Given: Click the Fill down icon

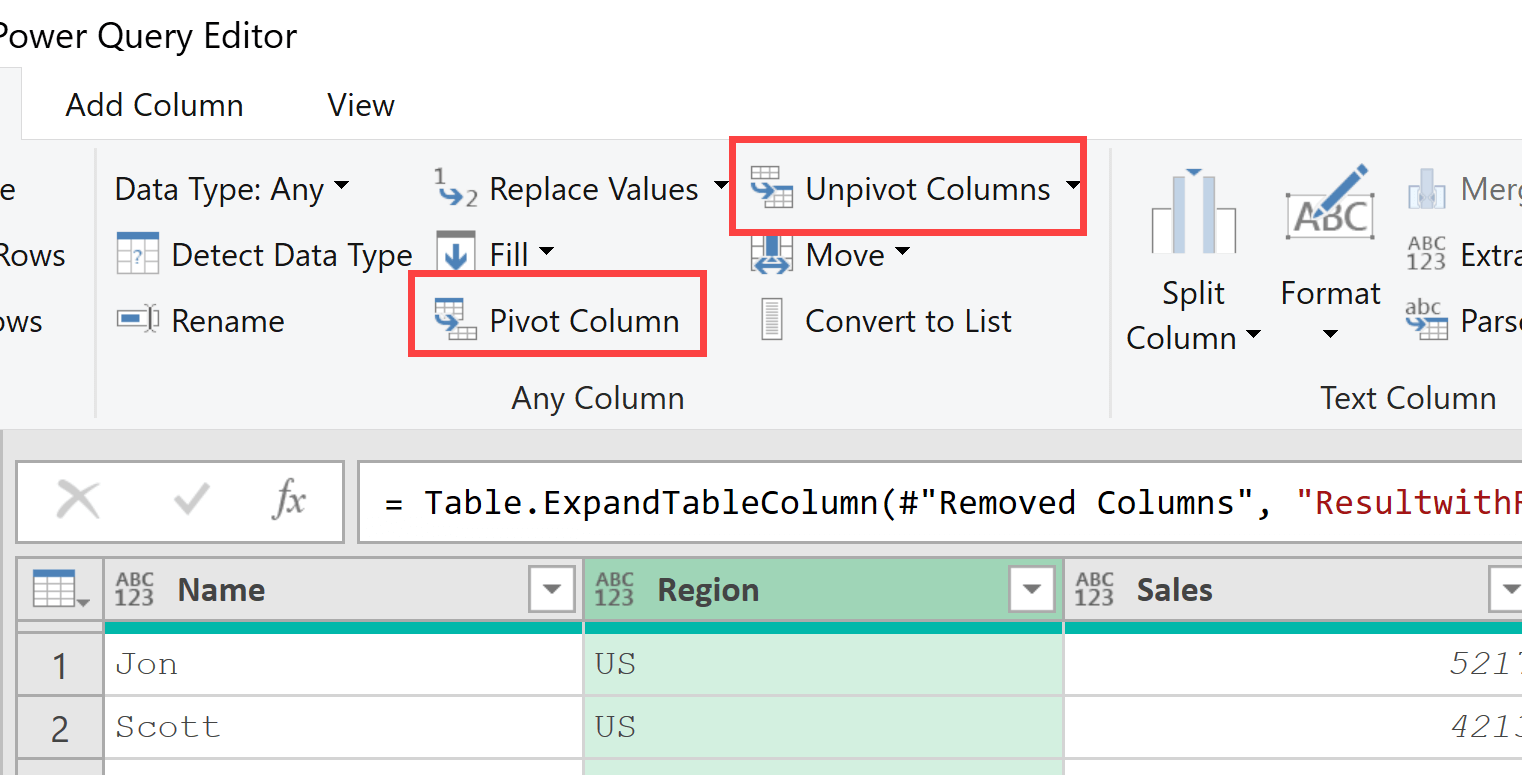Looking at the screenshot, I should 456,252.
